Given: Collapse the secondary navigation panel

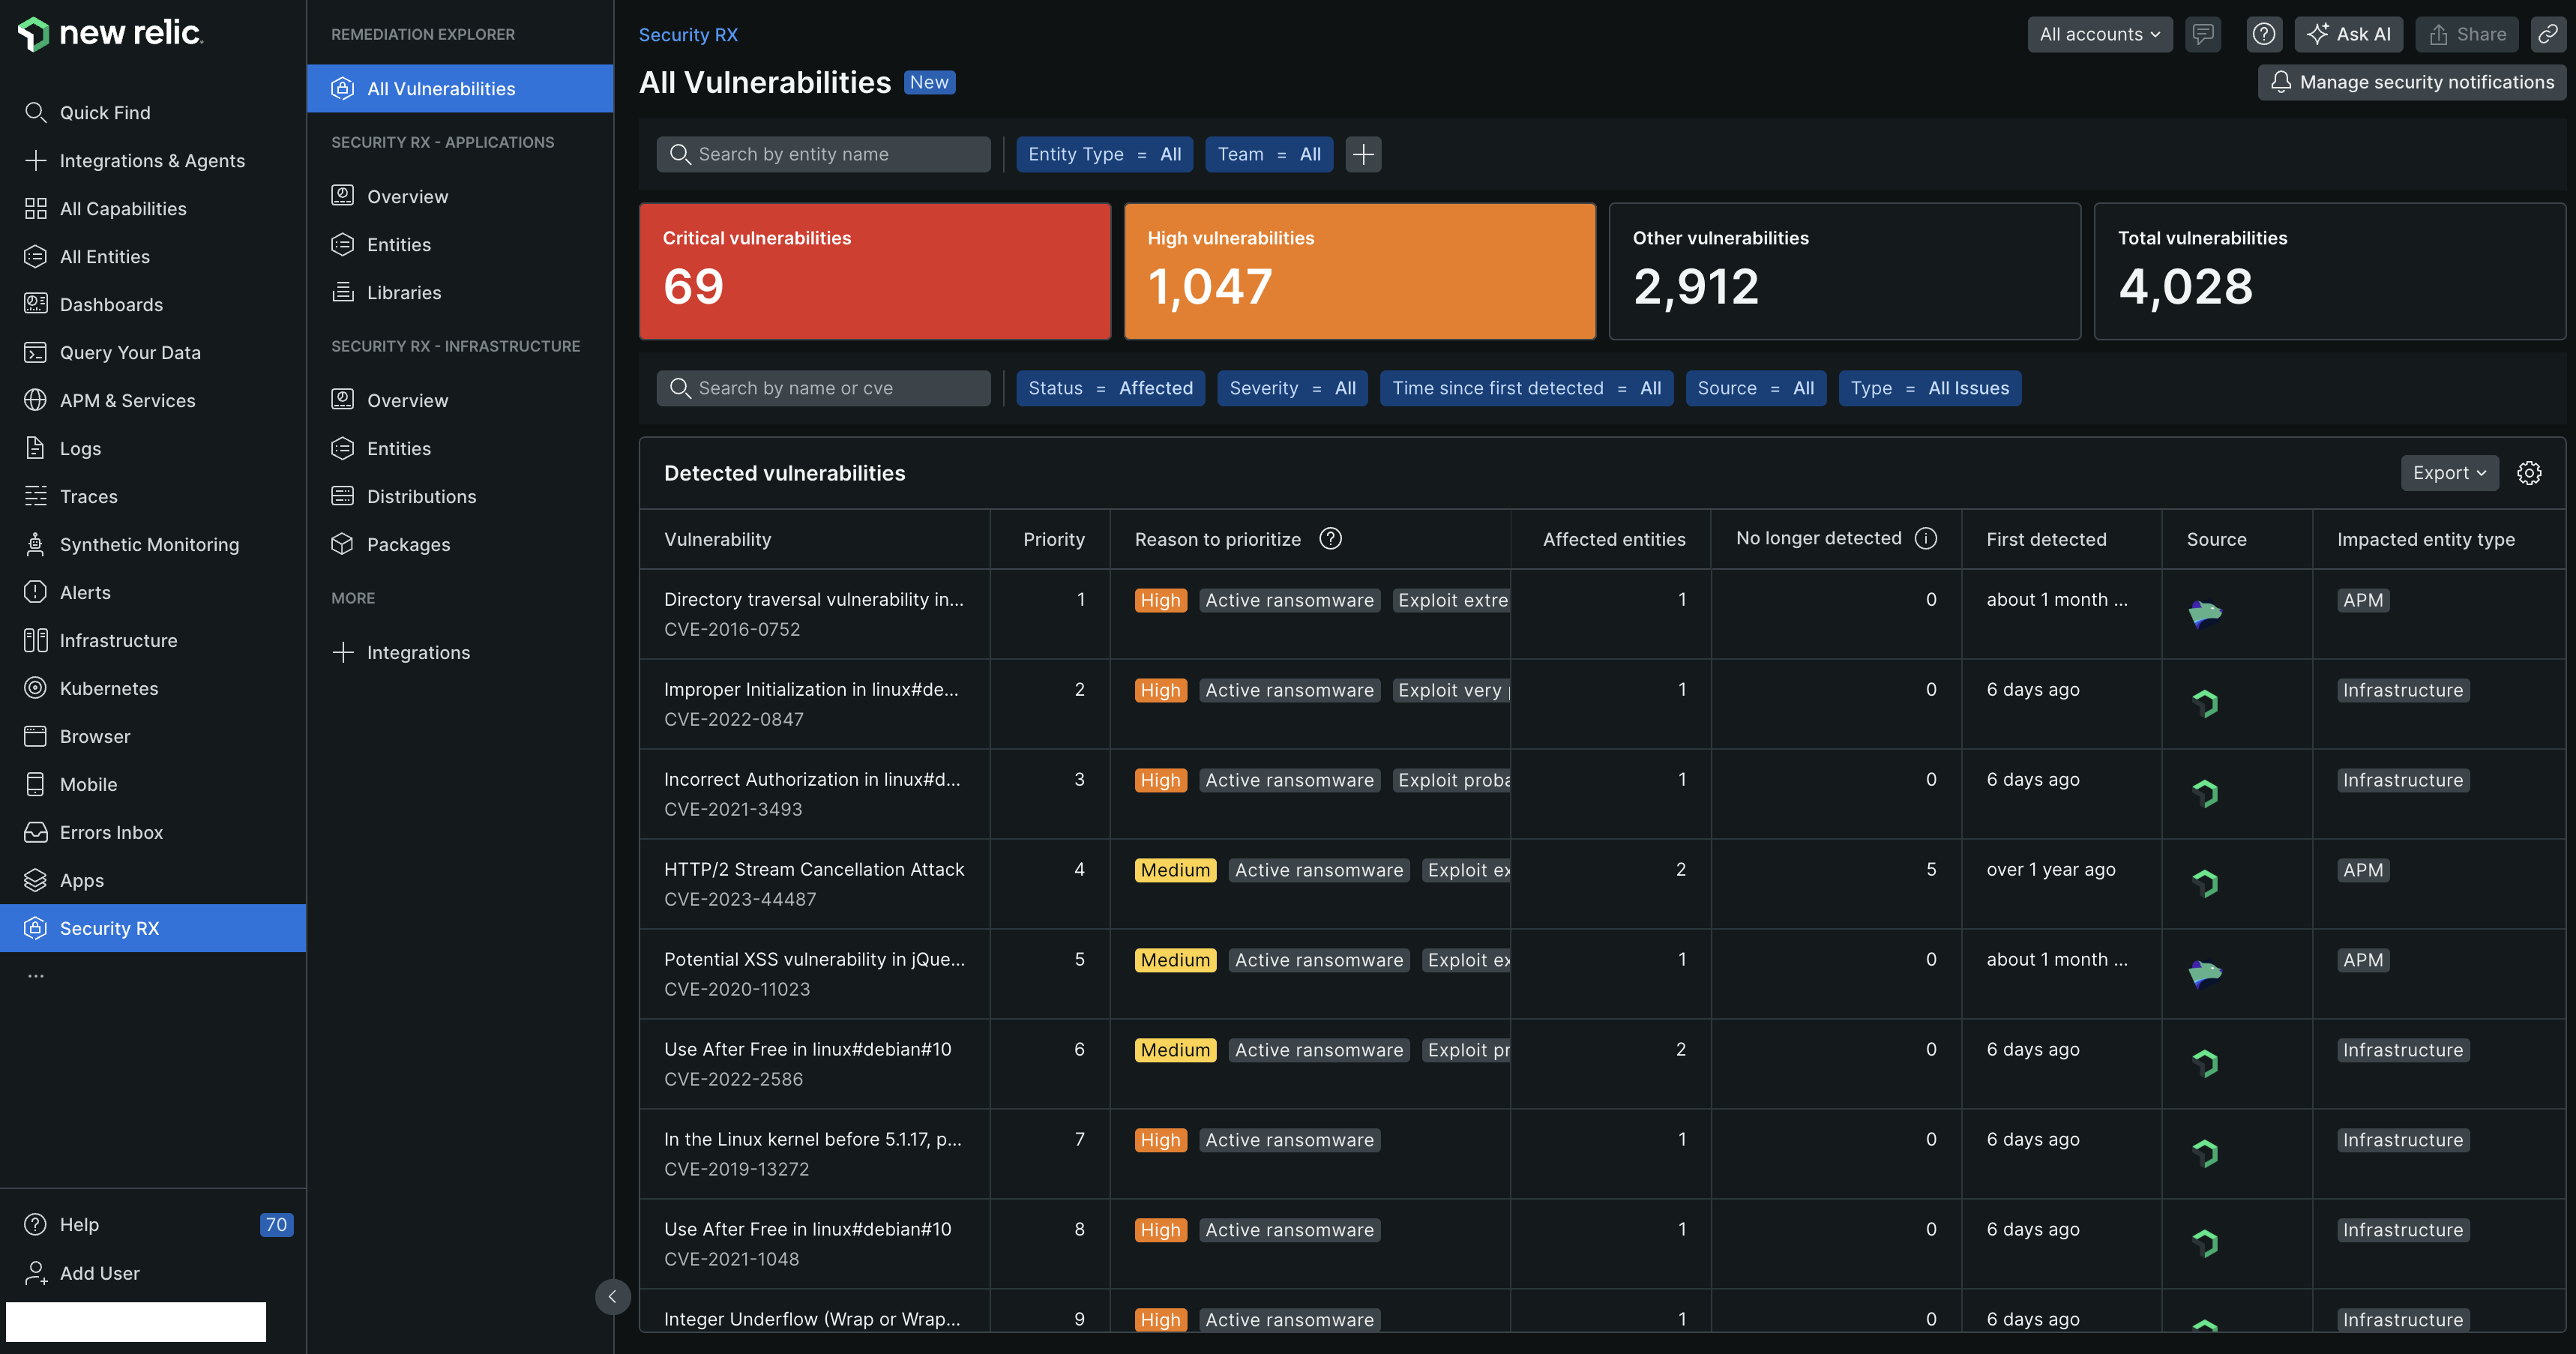Looking at the screenshot, I should click(x=612, y=1296).
